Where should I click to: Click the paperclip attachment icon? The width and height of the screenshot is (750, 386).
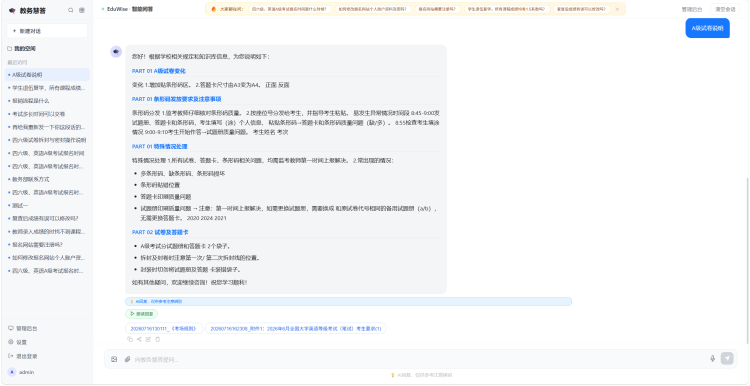127,359
